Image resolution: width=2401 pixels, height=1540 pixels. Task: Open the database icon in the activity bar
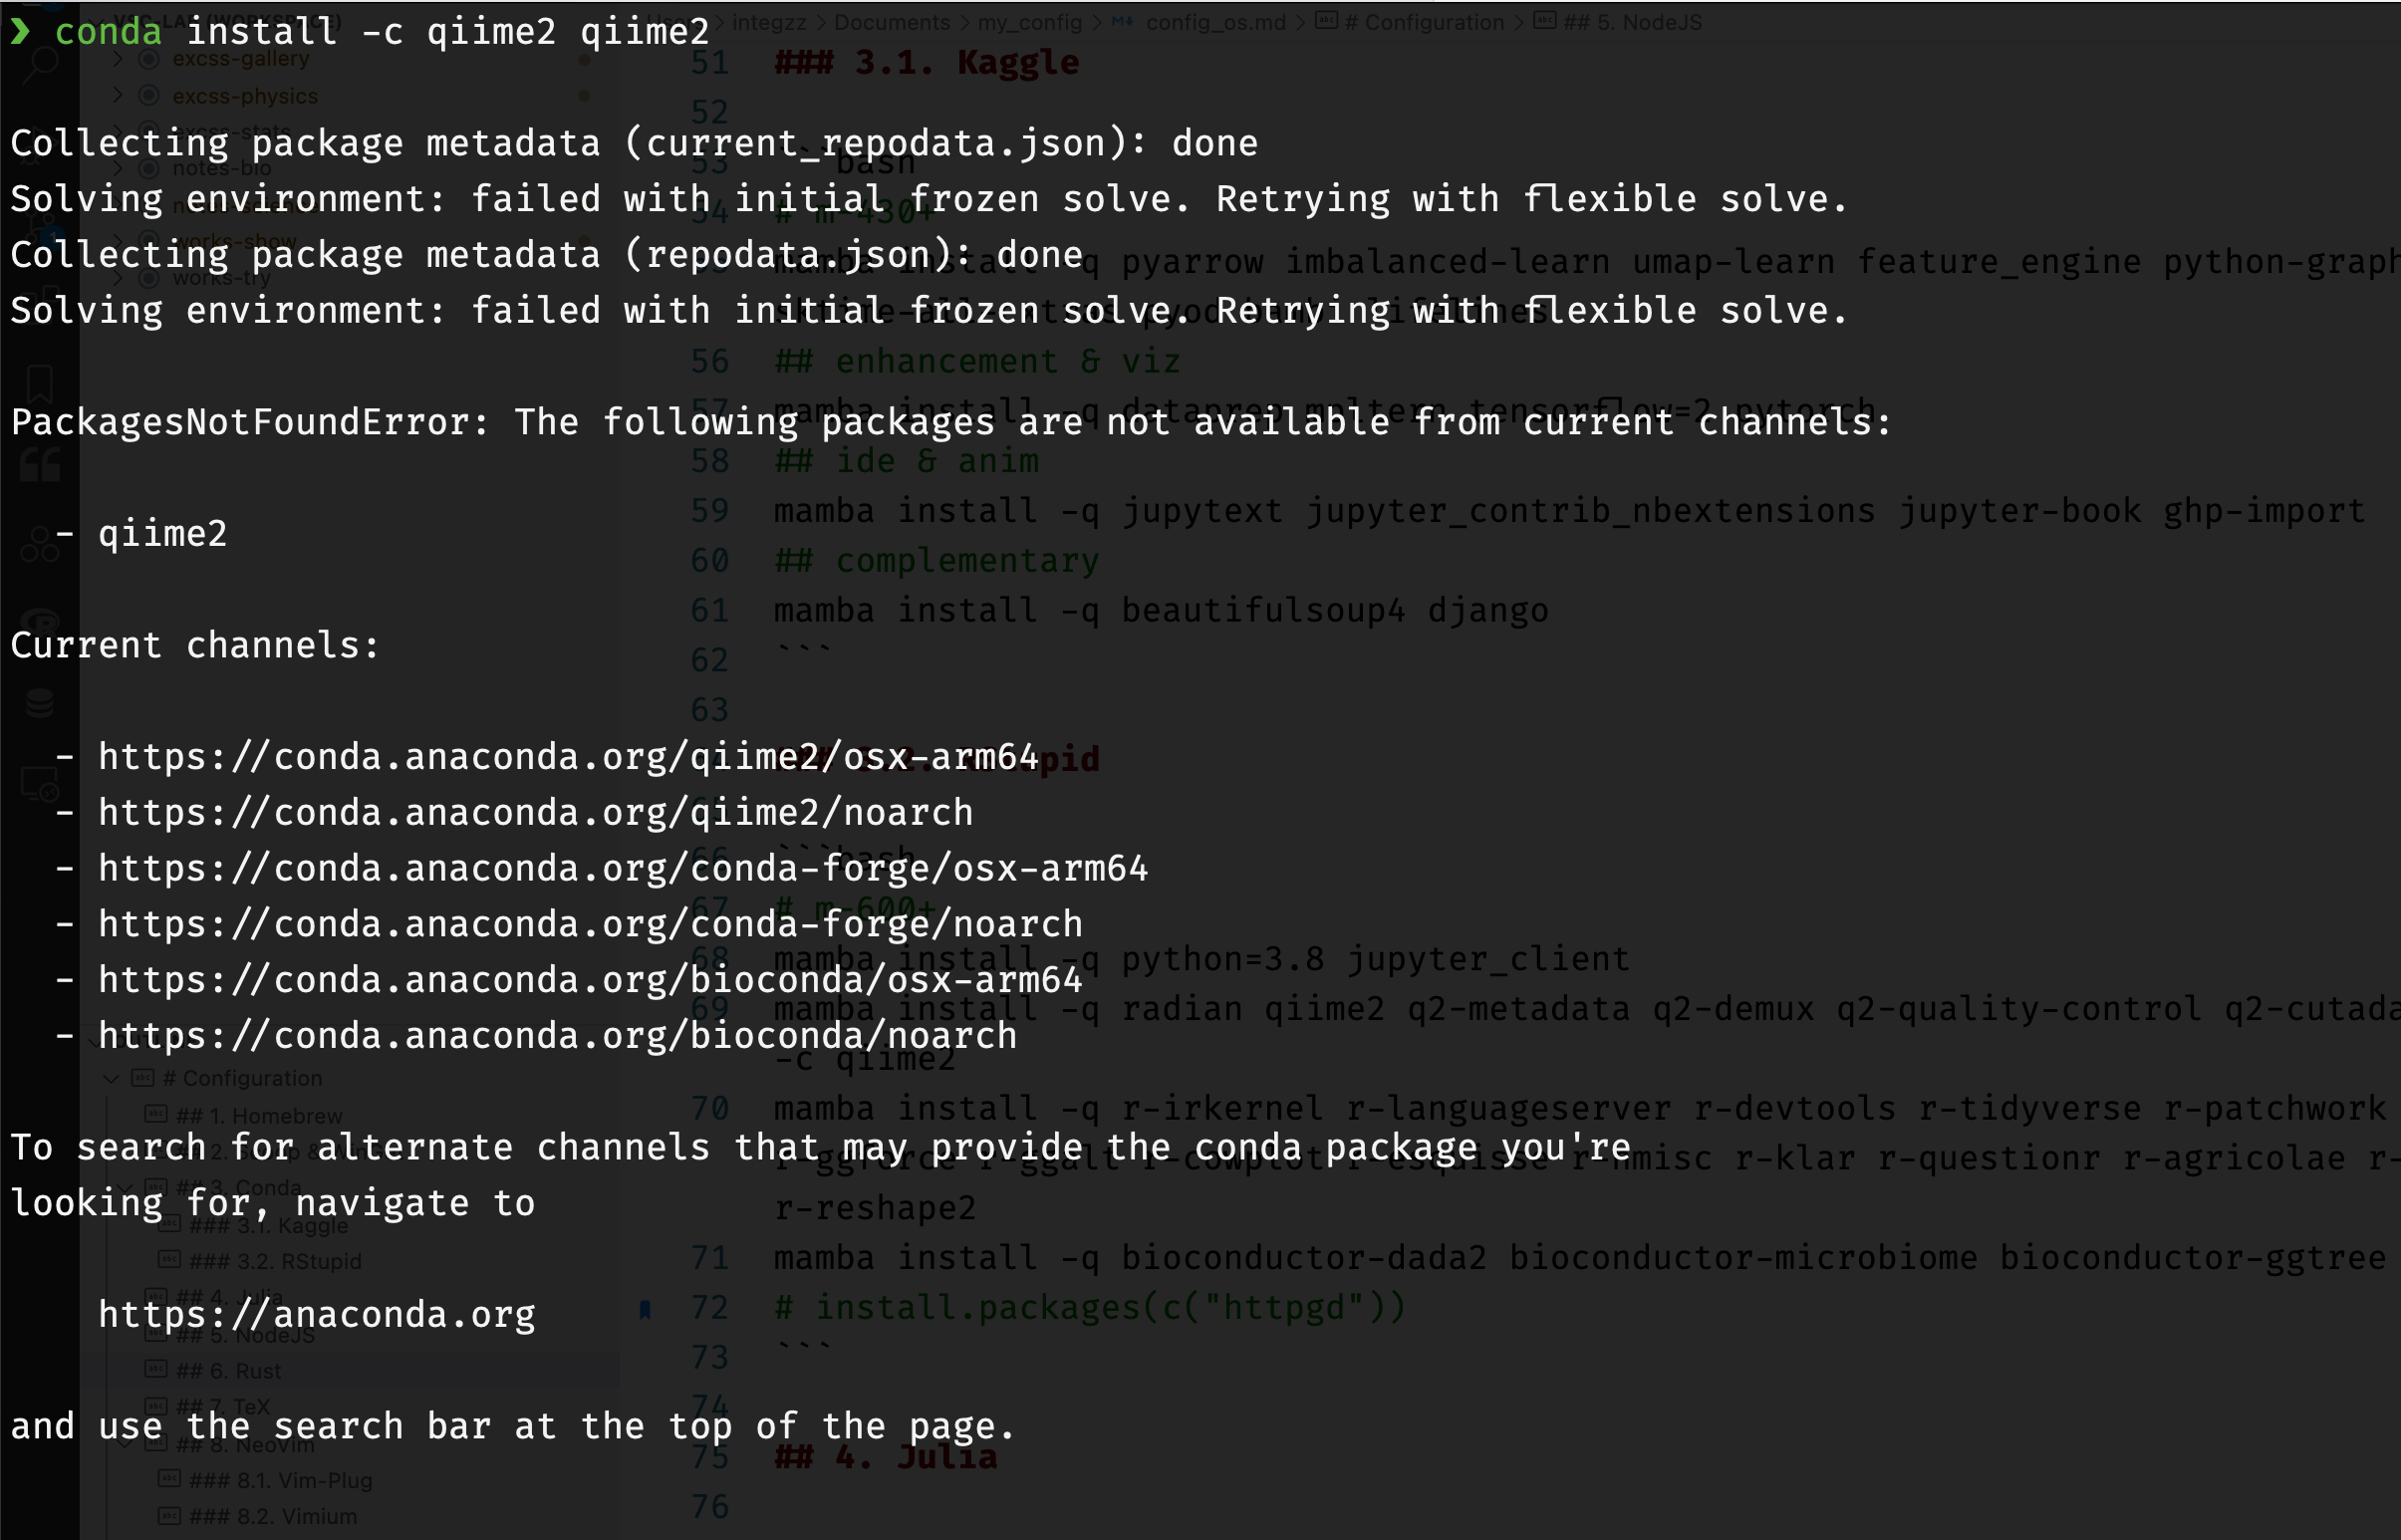[40, 703]
